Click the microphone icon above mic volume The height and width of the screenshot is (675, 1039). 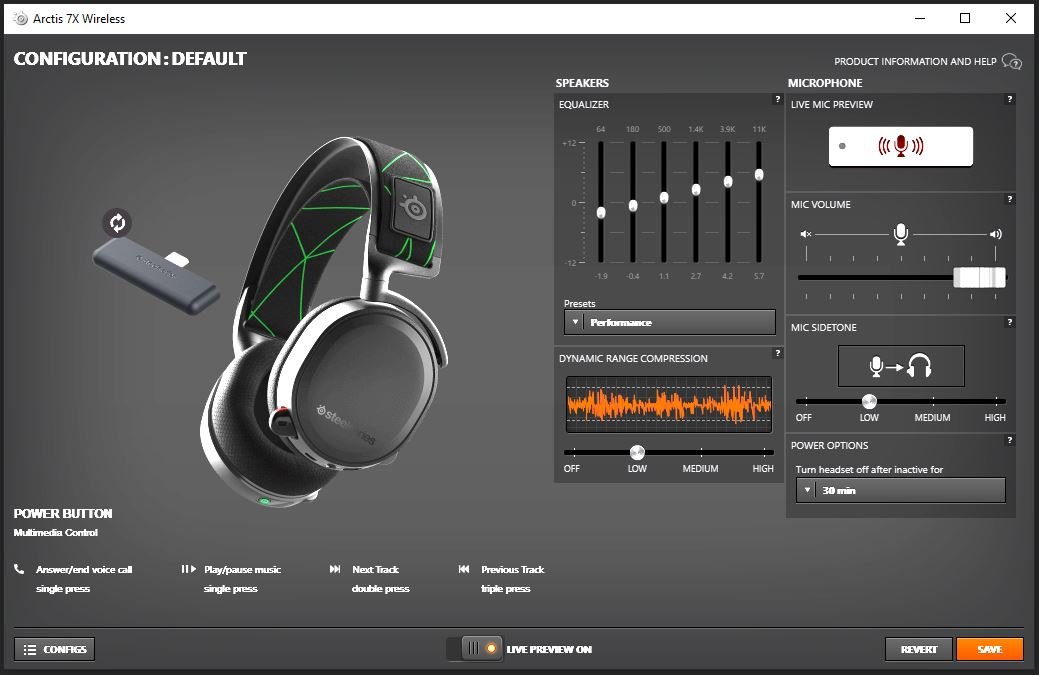click(x=901, y=234)
